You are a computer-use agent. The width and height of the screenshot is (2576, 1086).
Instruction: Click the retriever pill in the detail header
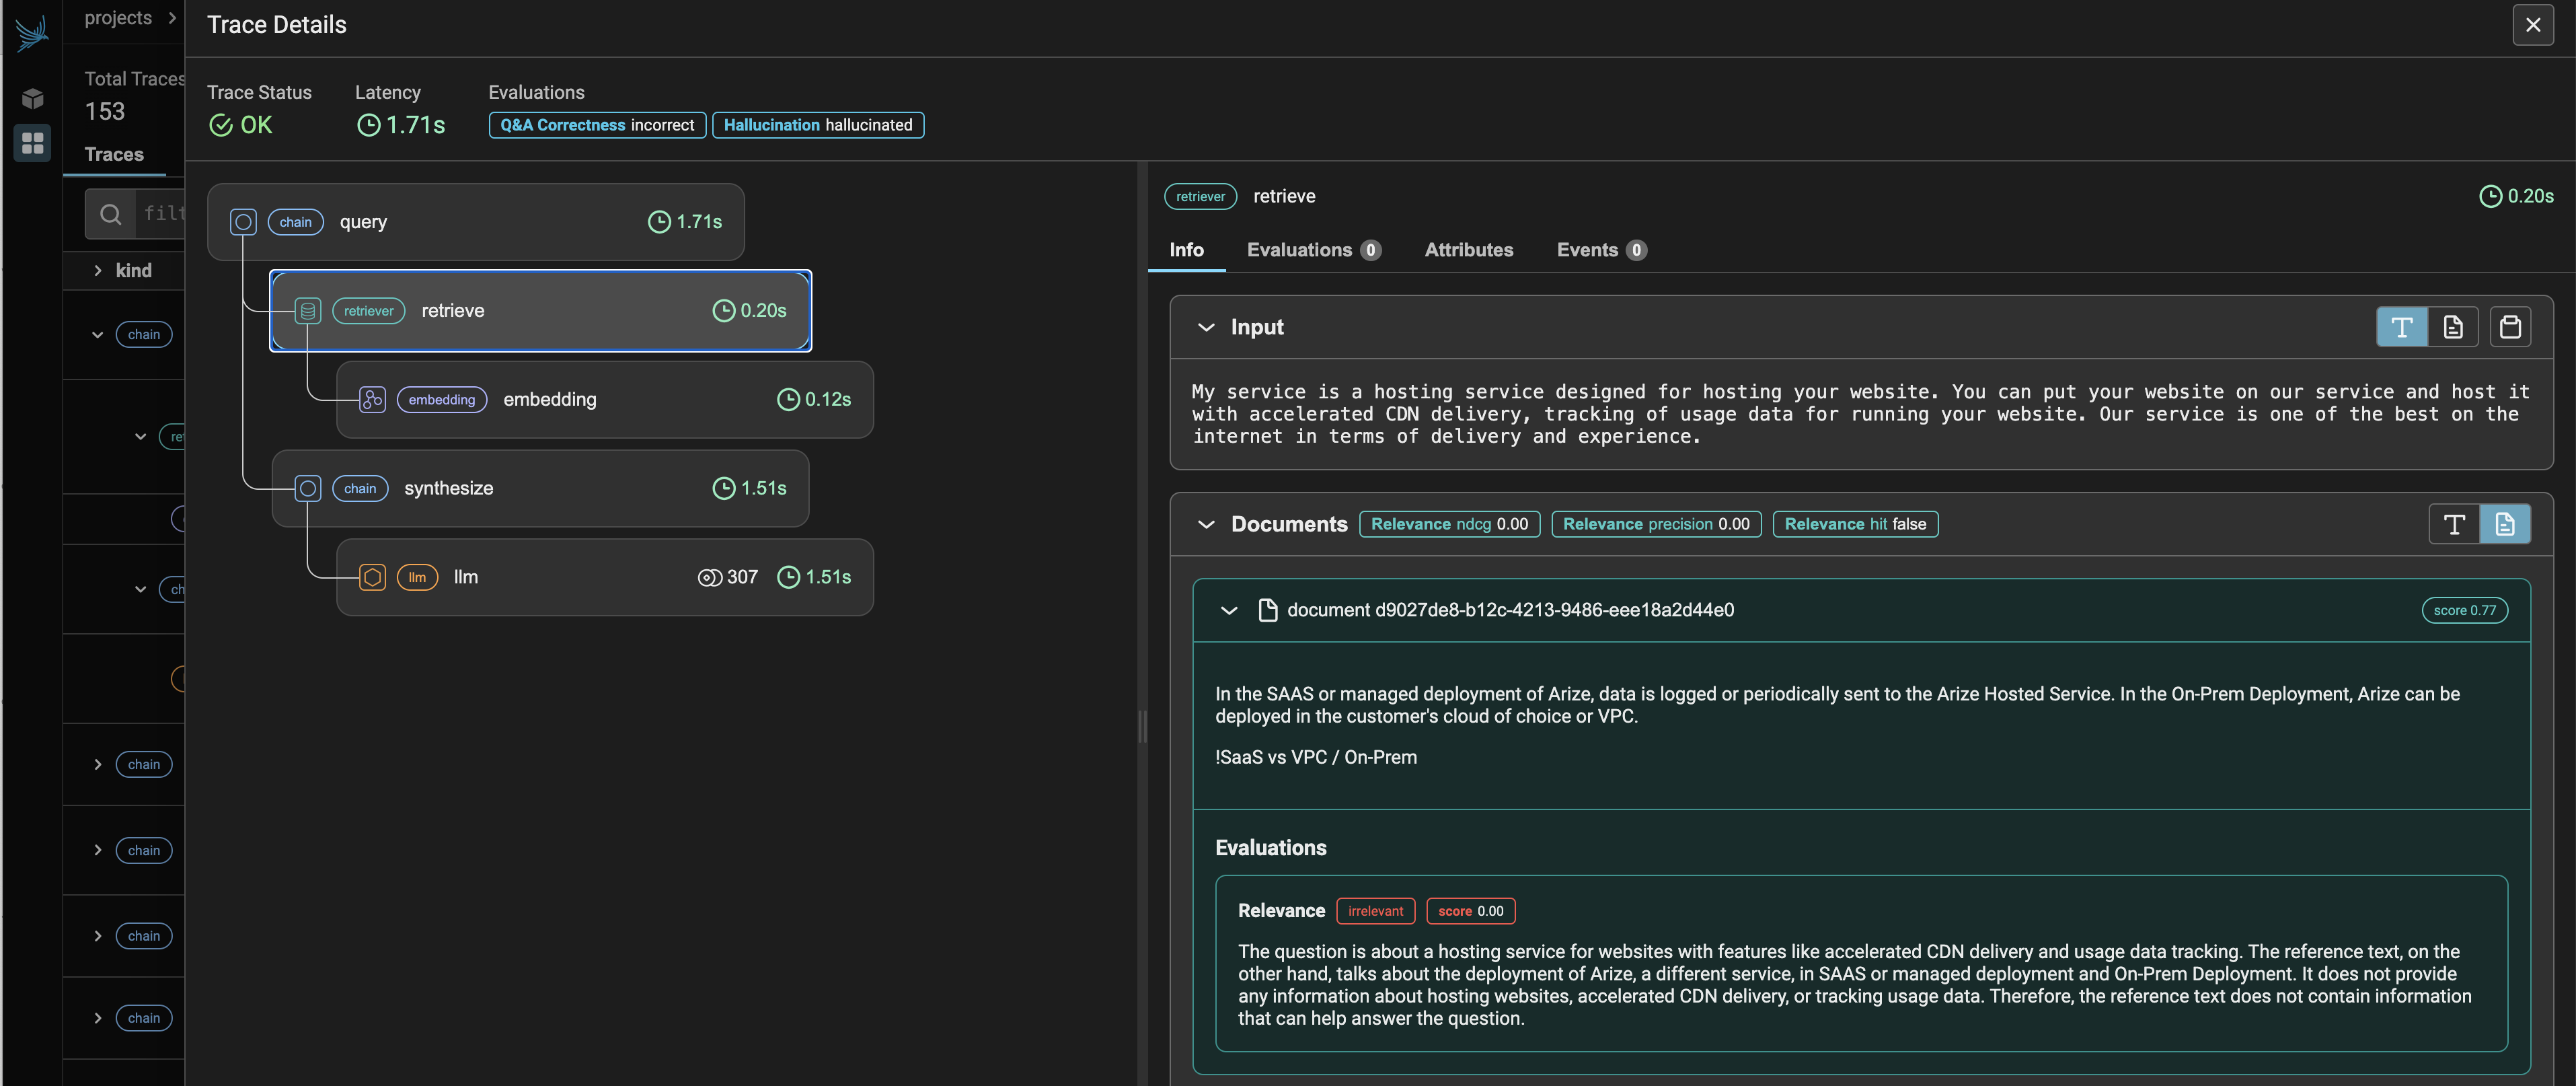1200,196
